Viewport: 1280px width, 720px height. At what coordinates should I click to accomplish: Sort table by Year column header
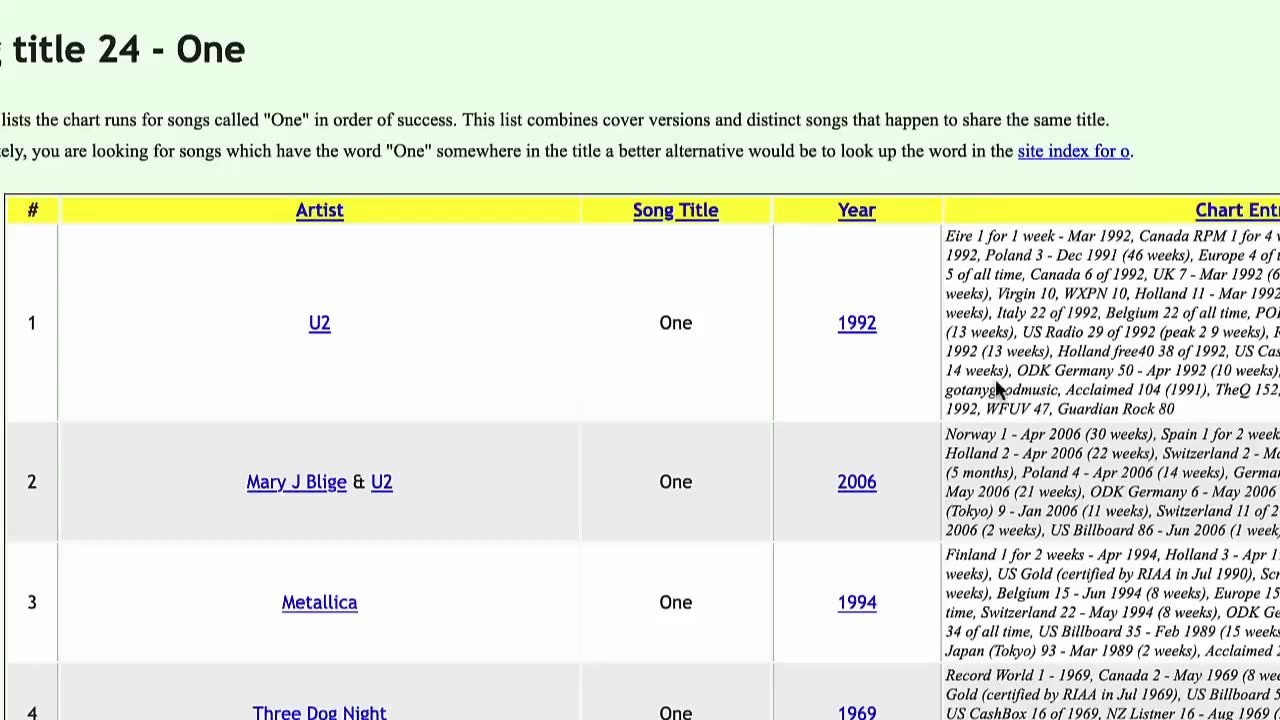[857, 210]
